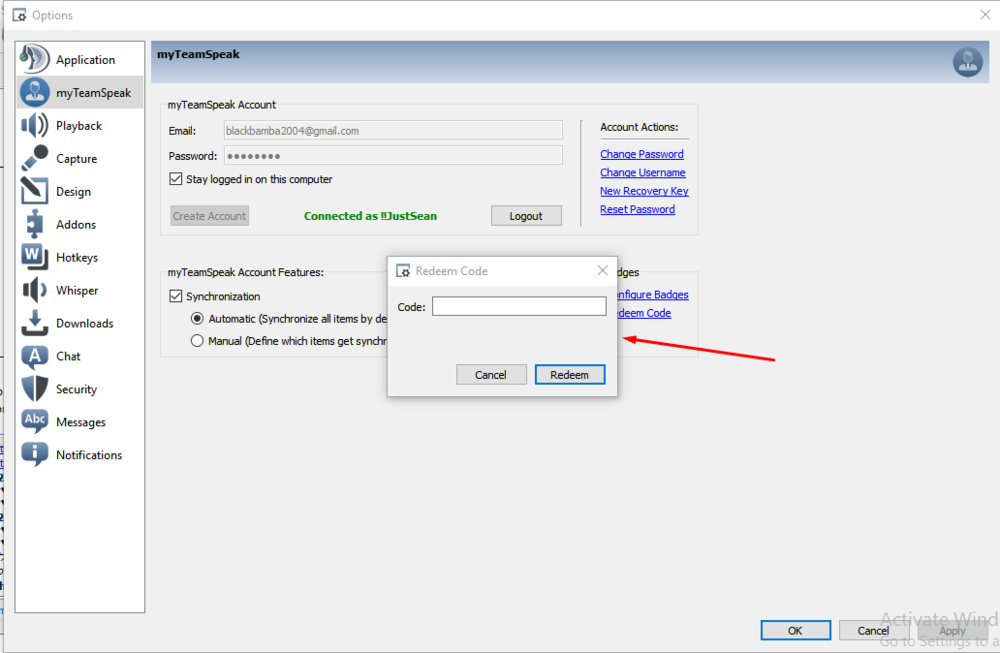Open the Downloads tray icon
Screen dimensions: 1000x653
(x=35, y=323)
